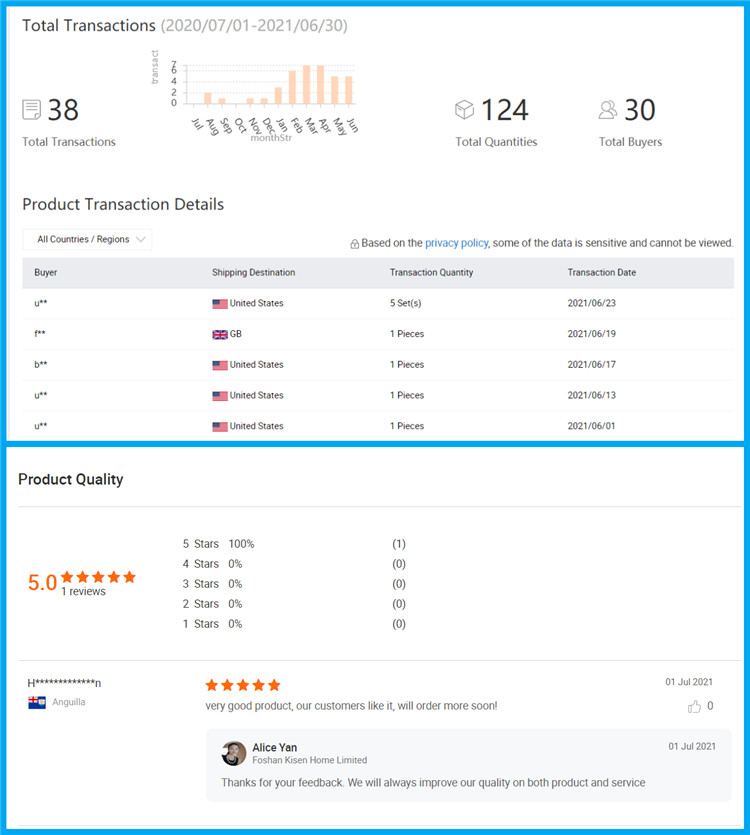Click the thumbs-up helpful icon on review
This screenshot has height=835, width=750.
[x=694, y=706]
